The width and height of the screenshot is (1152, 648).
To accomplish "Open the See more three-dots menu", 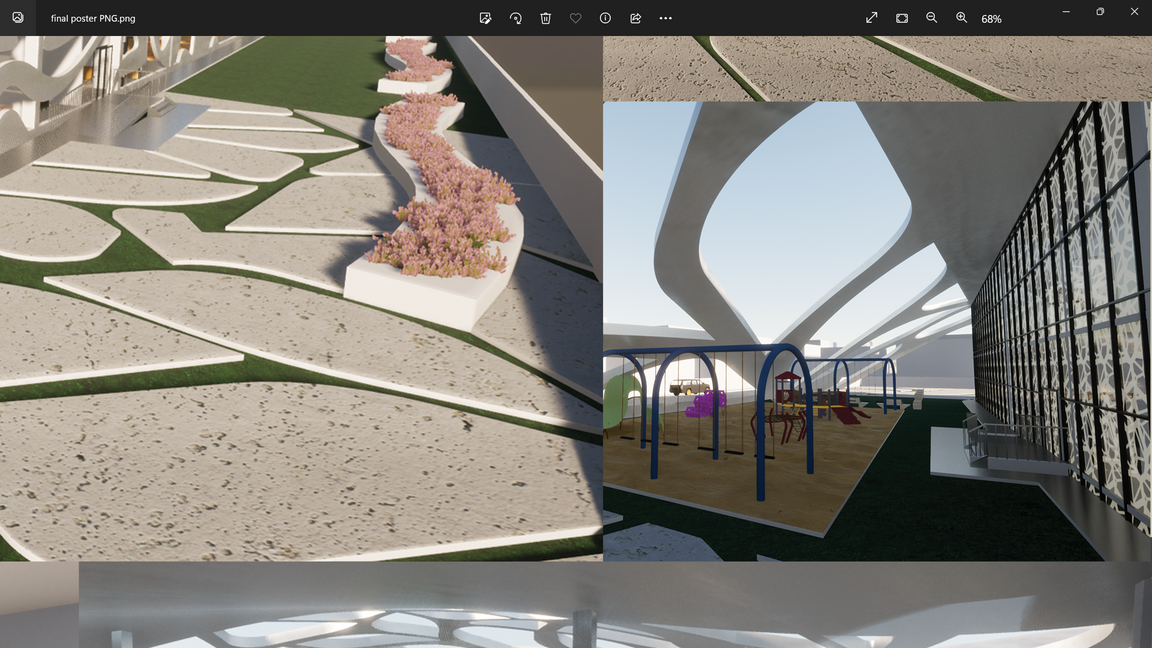I will point(665,18).
